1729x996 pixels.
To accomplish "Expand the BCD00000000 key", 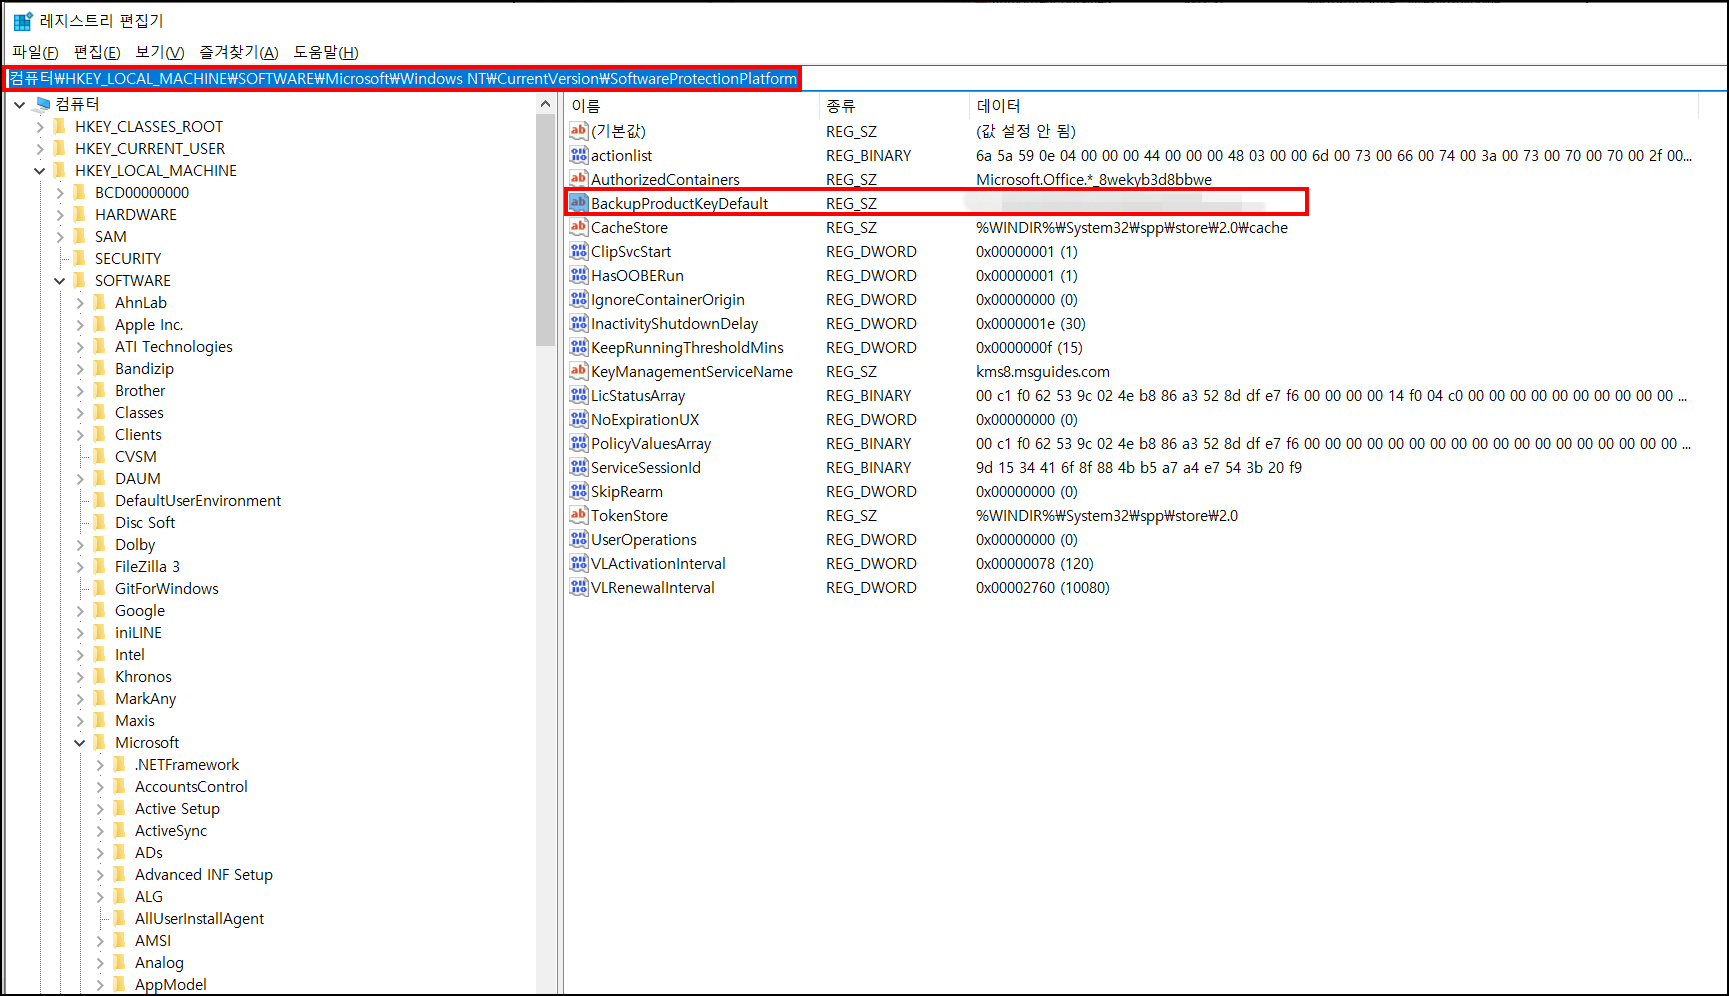I will 59,192.
